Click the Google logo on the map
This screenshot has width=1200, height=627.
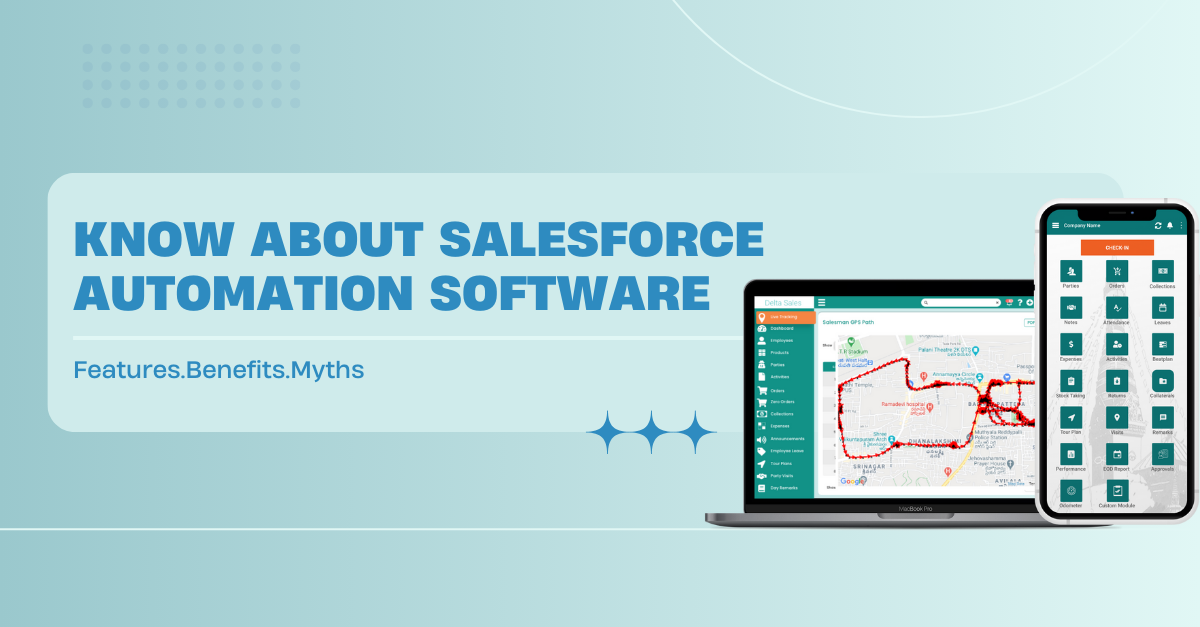(x=851, y=481)
